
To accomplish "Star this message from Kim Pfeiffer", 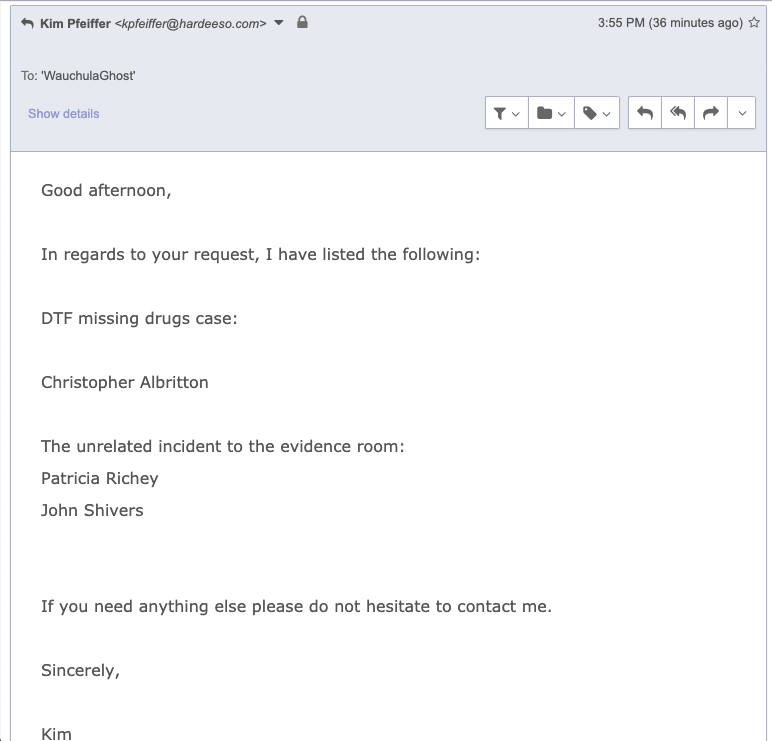I will point(754,23).
